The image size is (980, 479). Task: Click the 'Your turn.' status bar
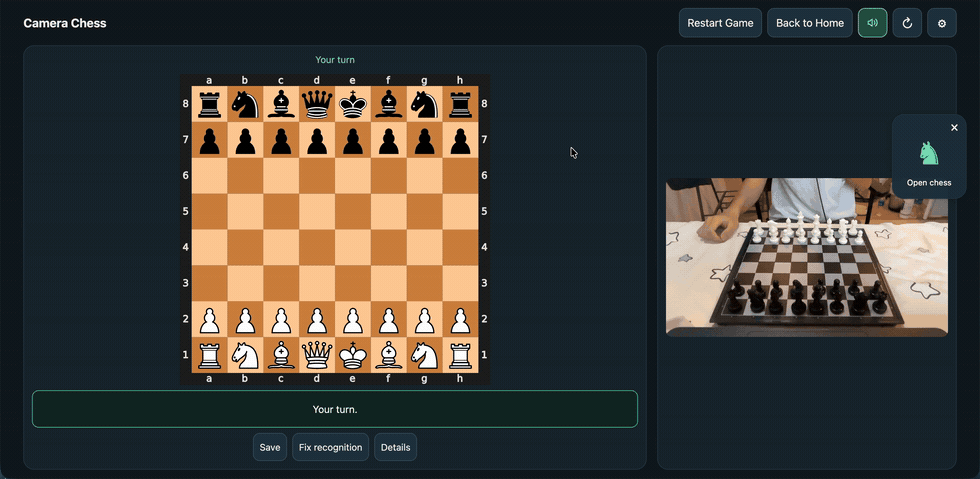335,409
